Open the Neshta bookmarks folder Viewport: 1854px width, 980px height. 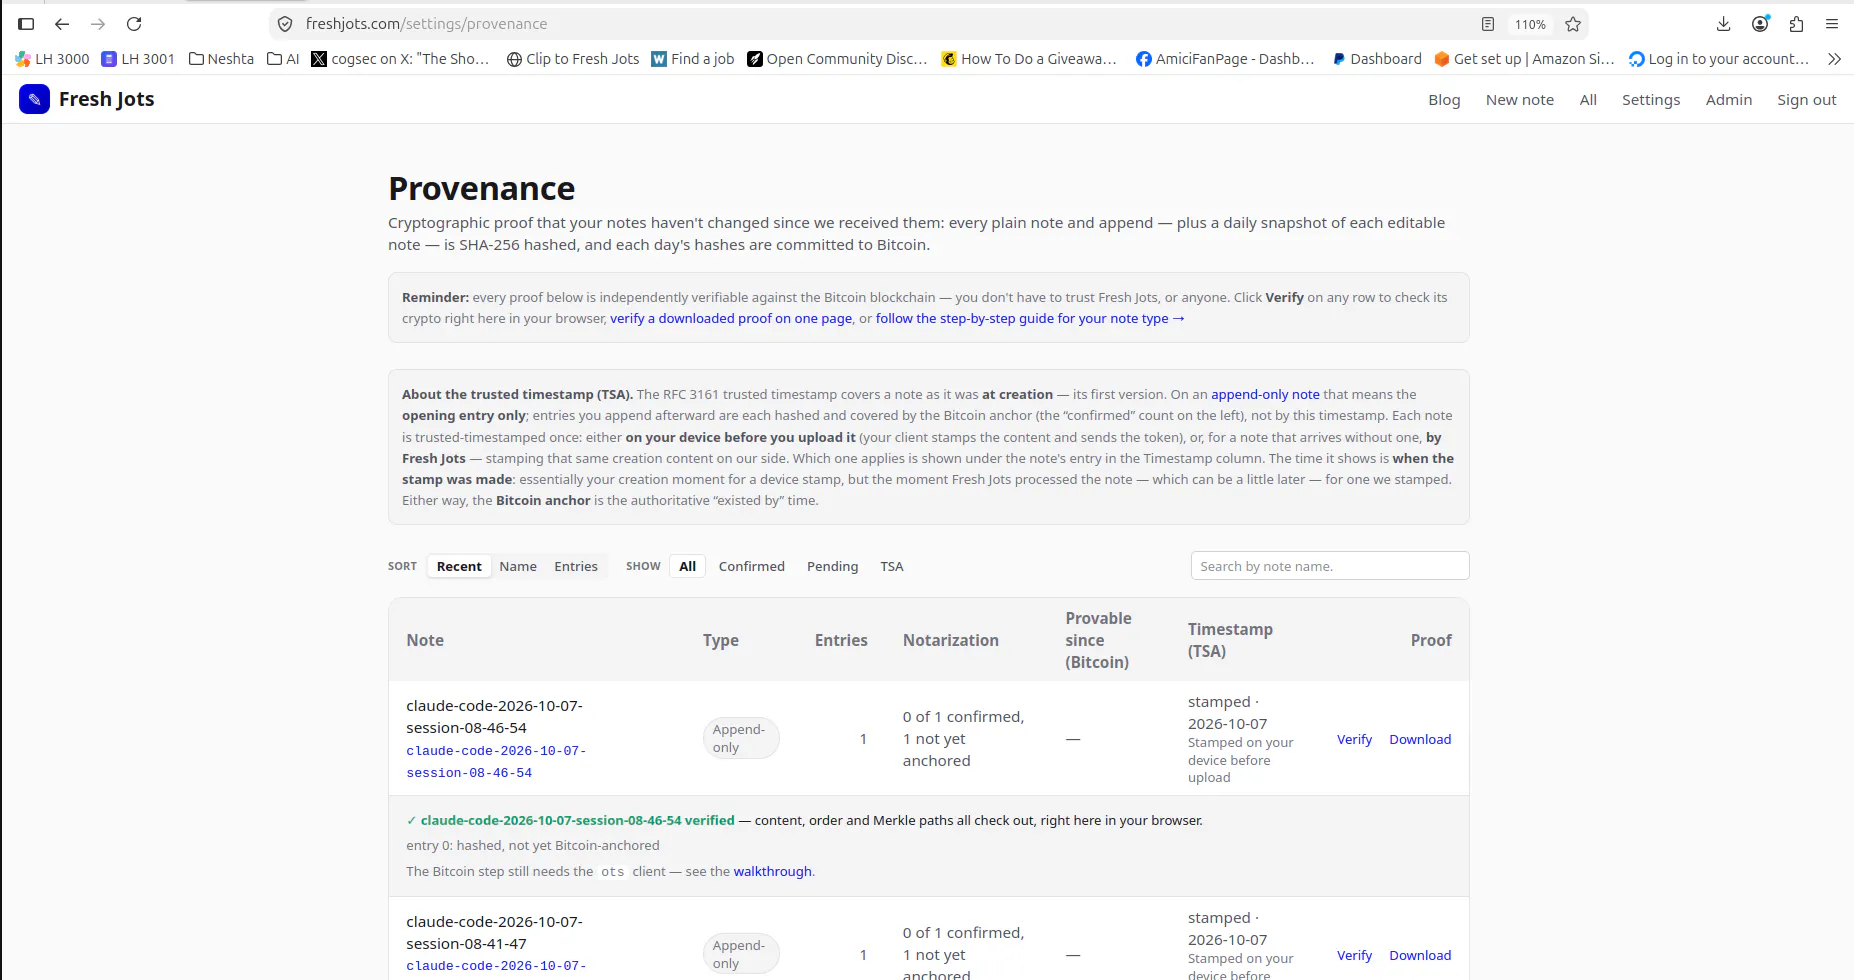pos(221,59)
